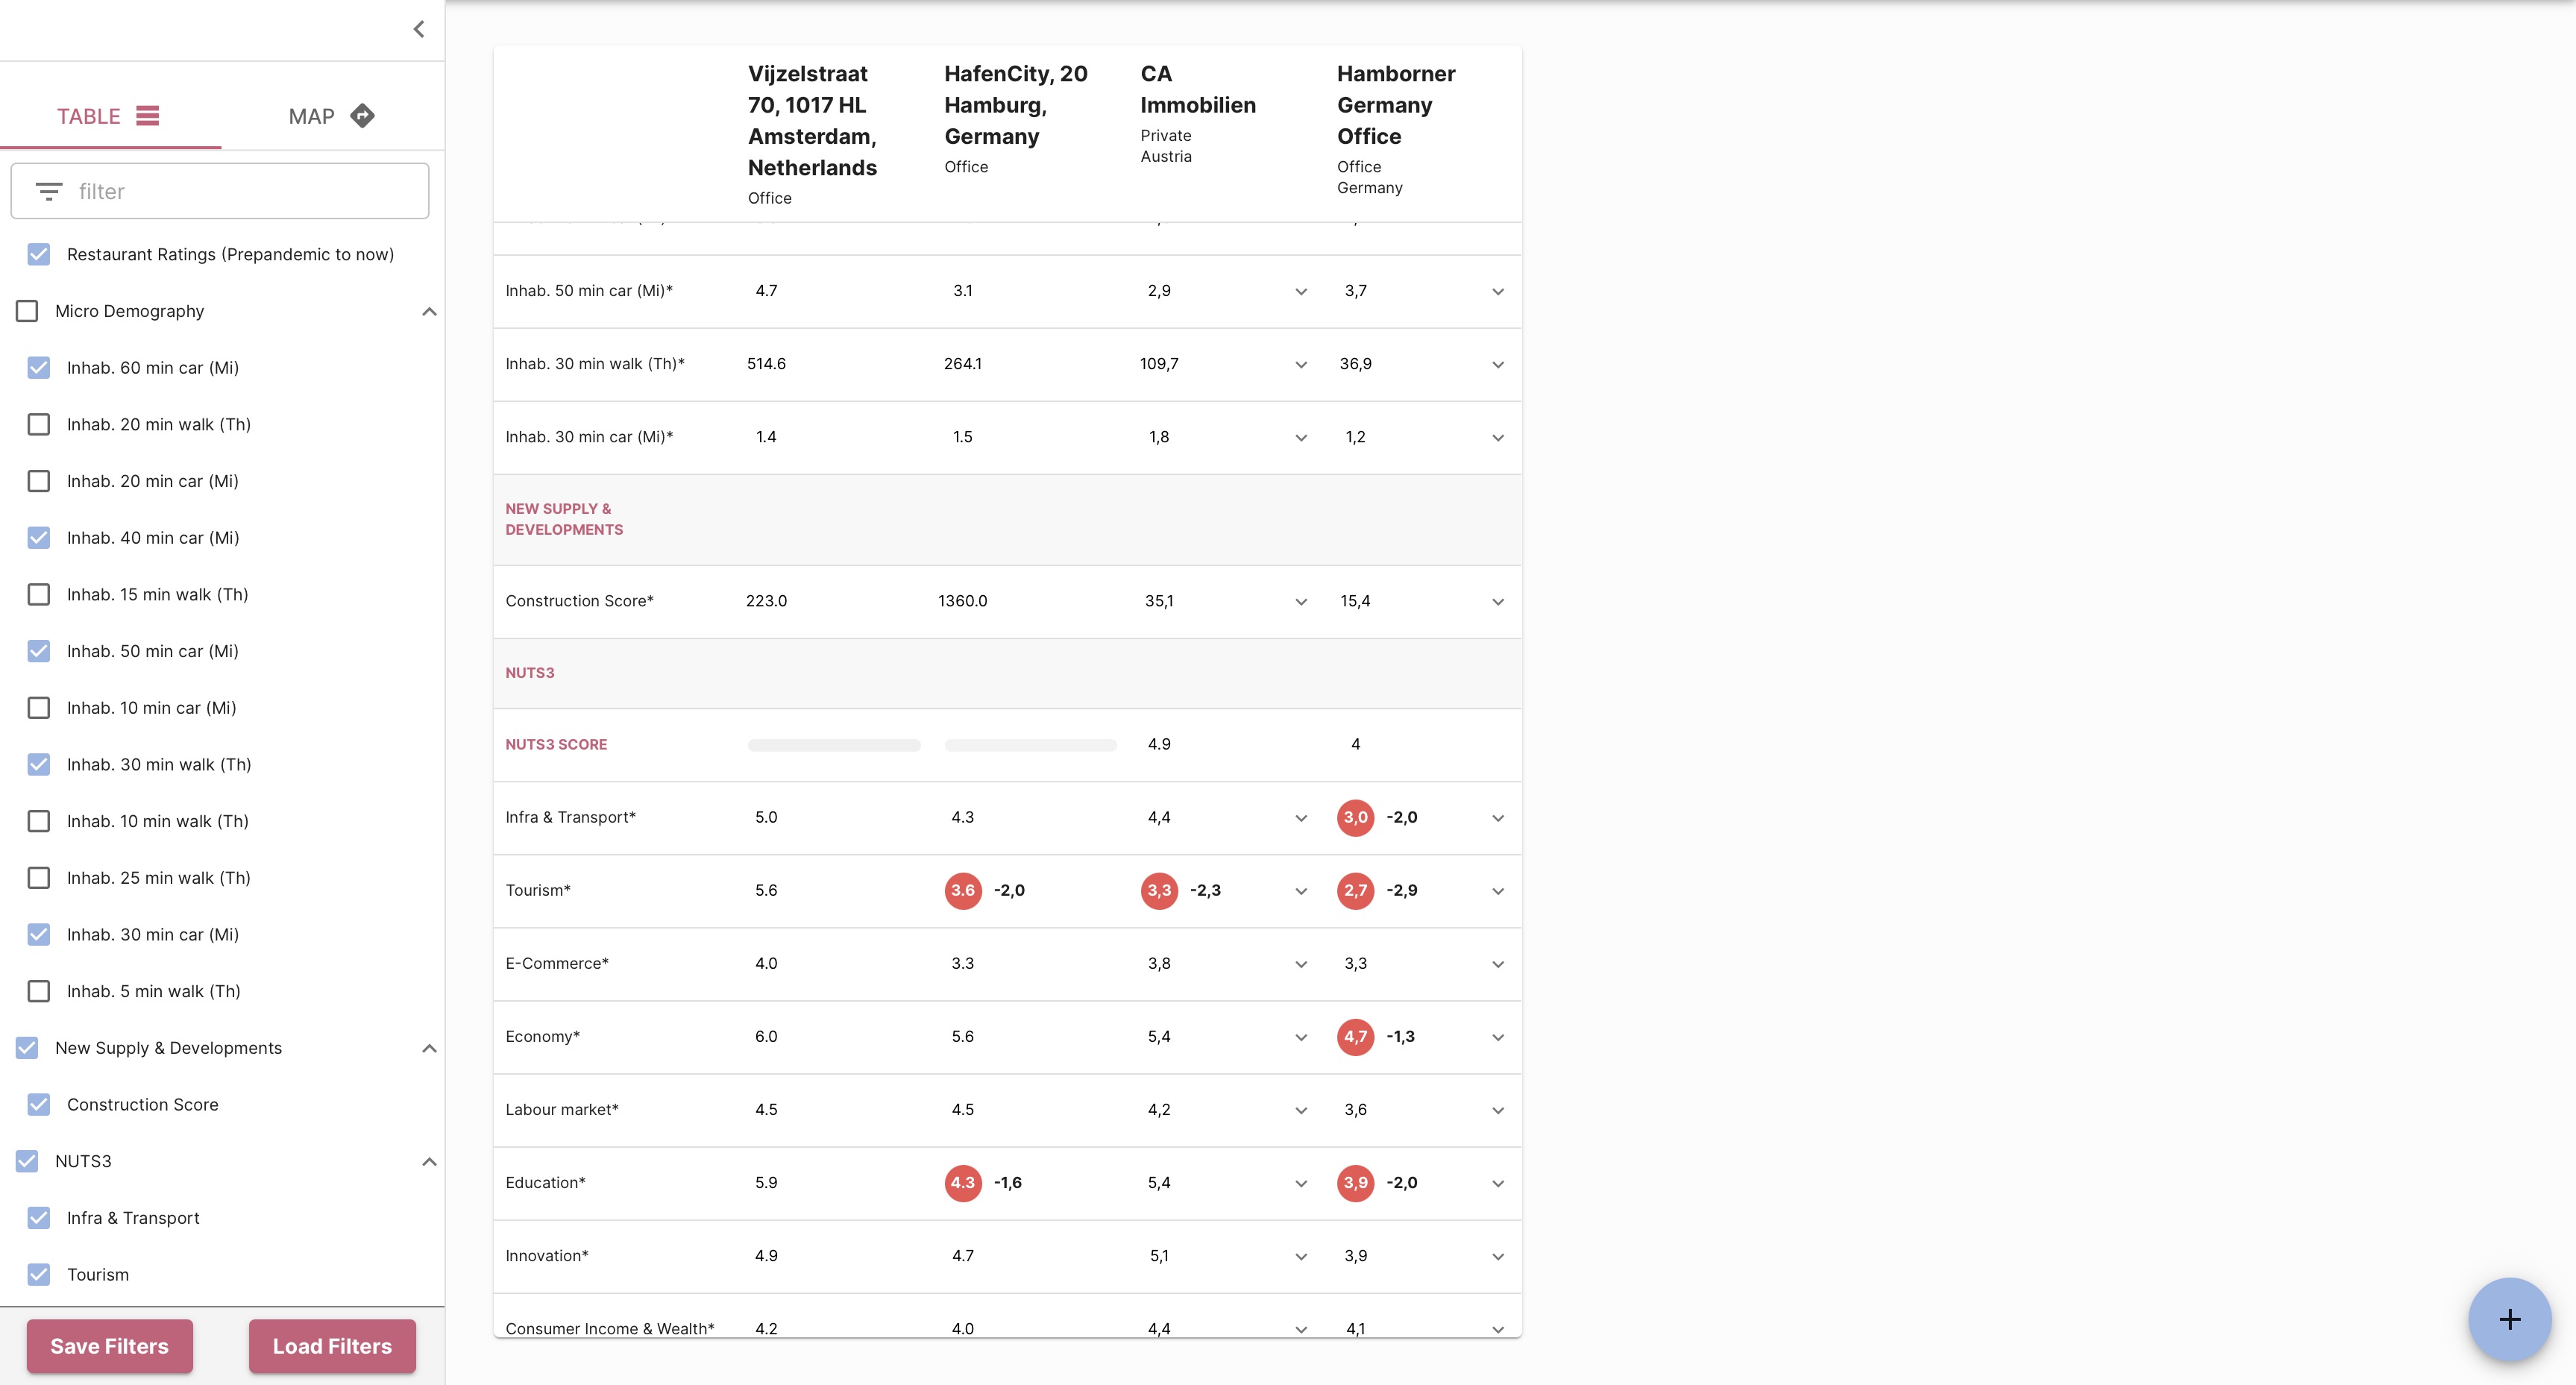Click red 4.3 badge in Education row

click(x=962, y=1182)
